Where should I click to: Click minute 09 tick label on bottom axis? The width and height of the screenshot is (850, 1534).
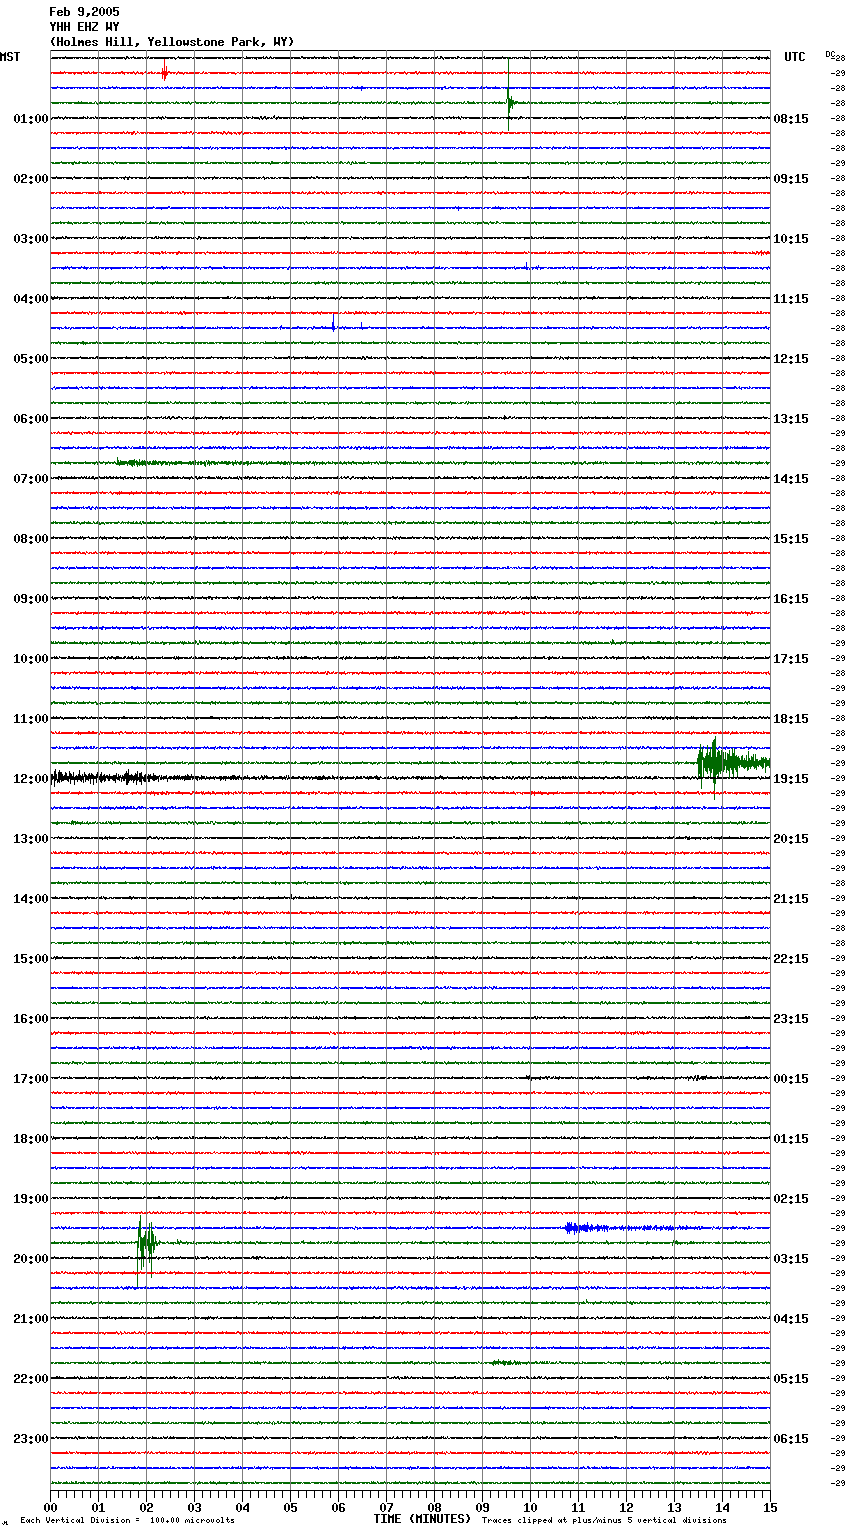[482, 1507]
